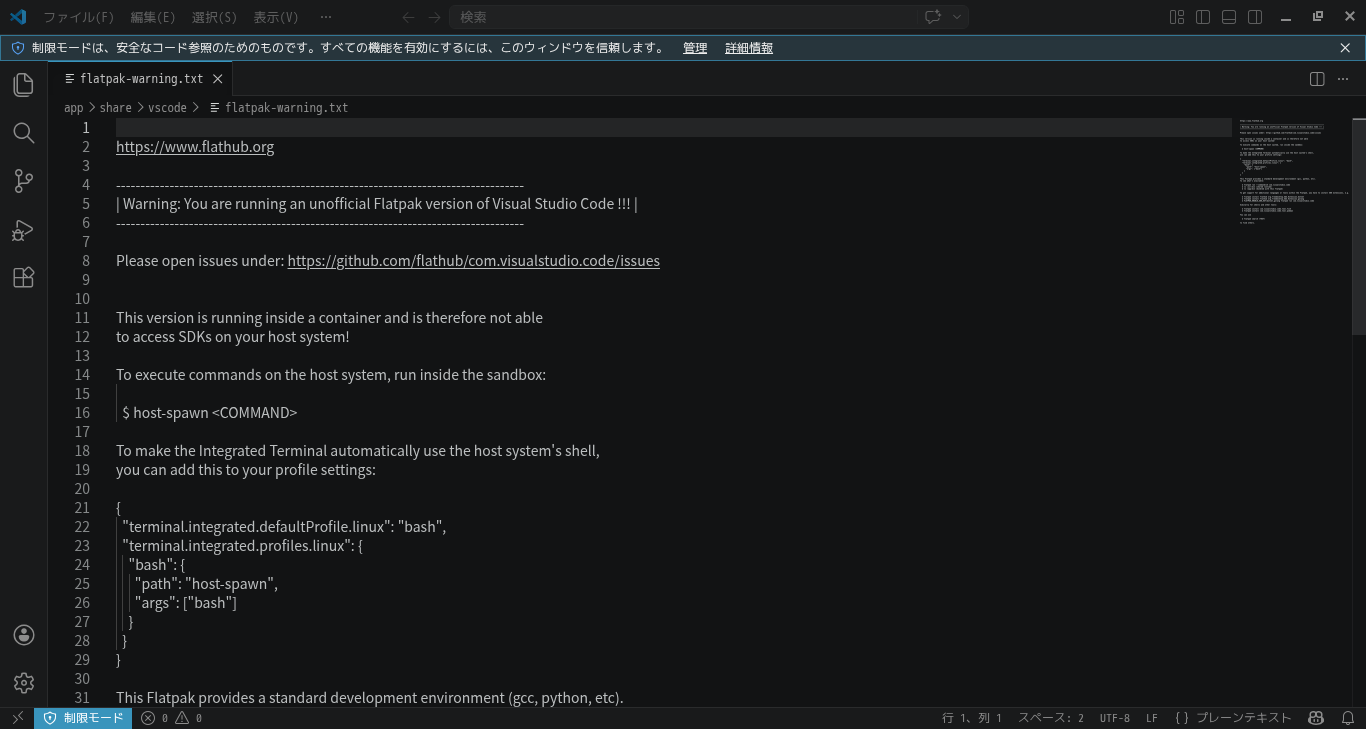The image size is (1366, 729).
Task: Click the '$ host-spawn <COMMAND>' line
Action: [x=210, y=413]
